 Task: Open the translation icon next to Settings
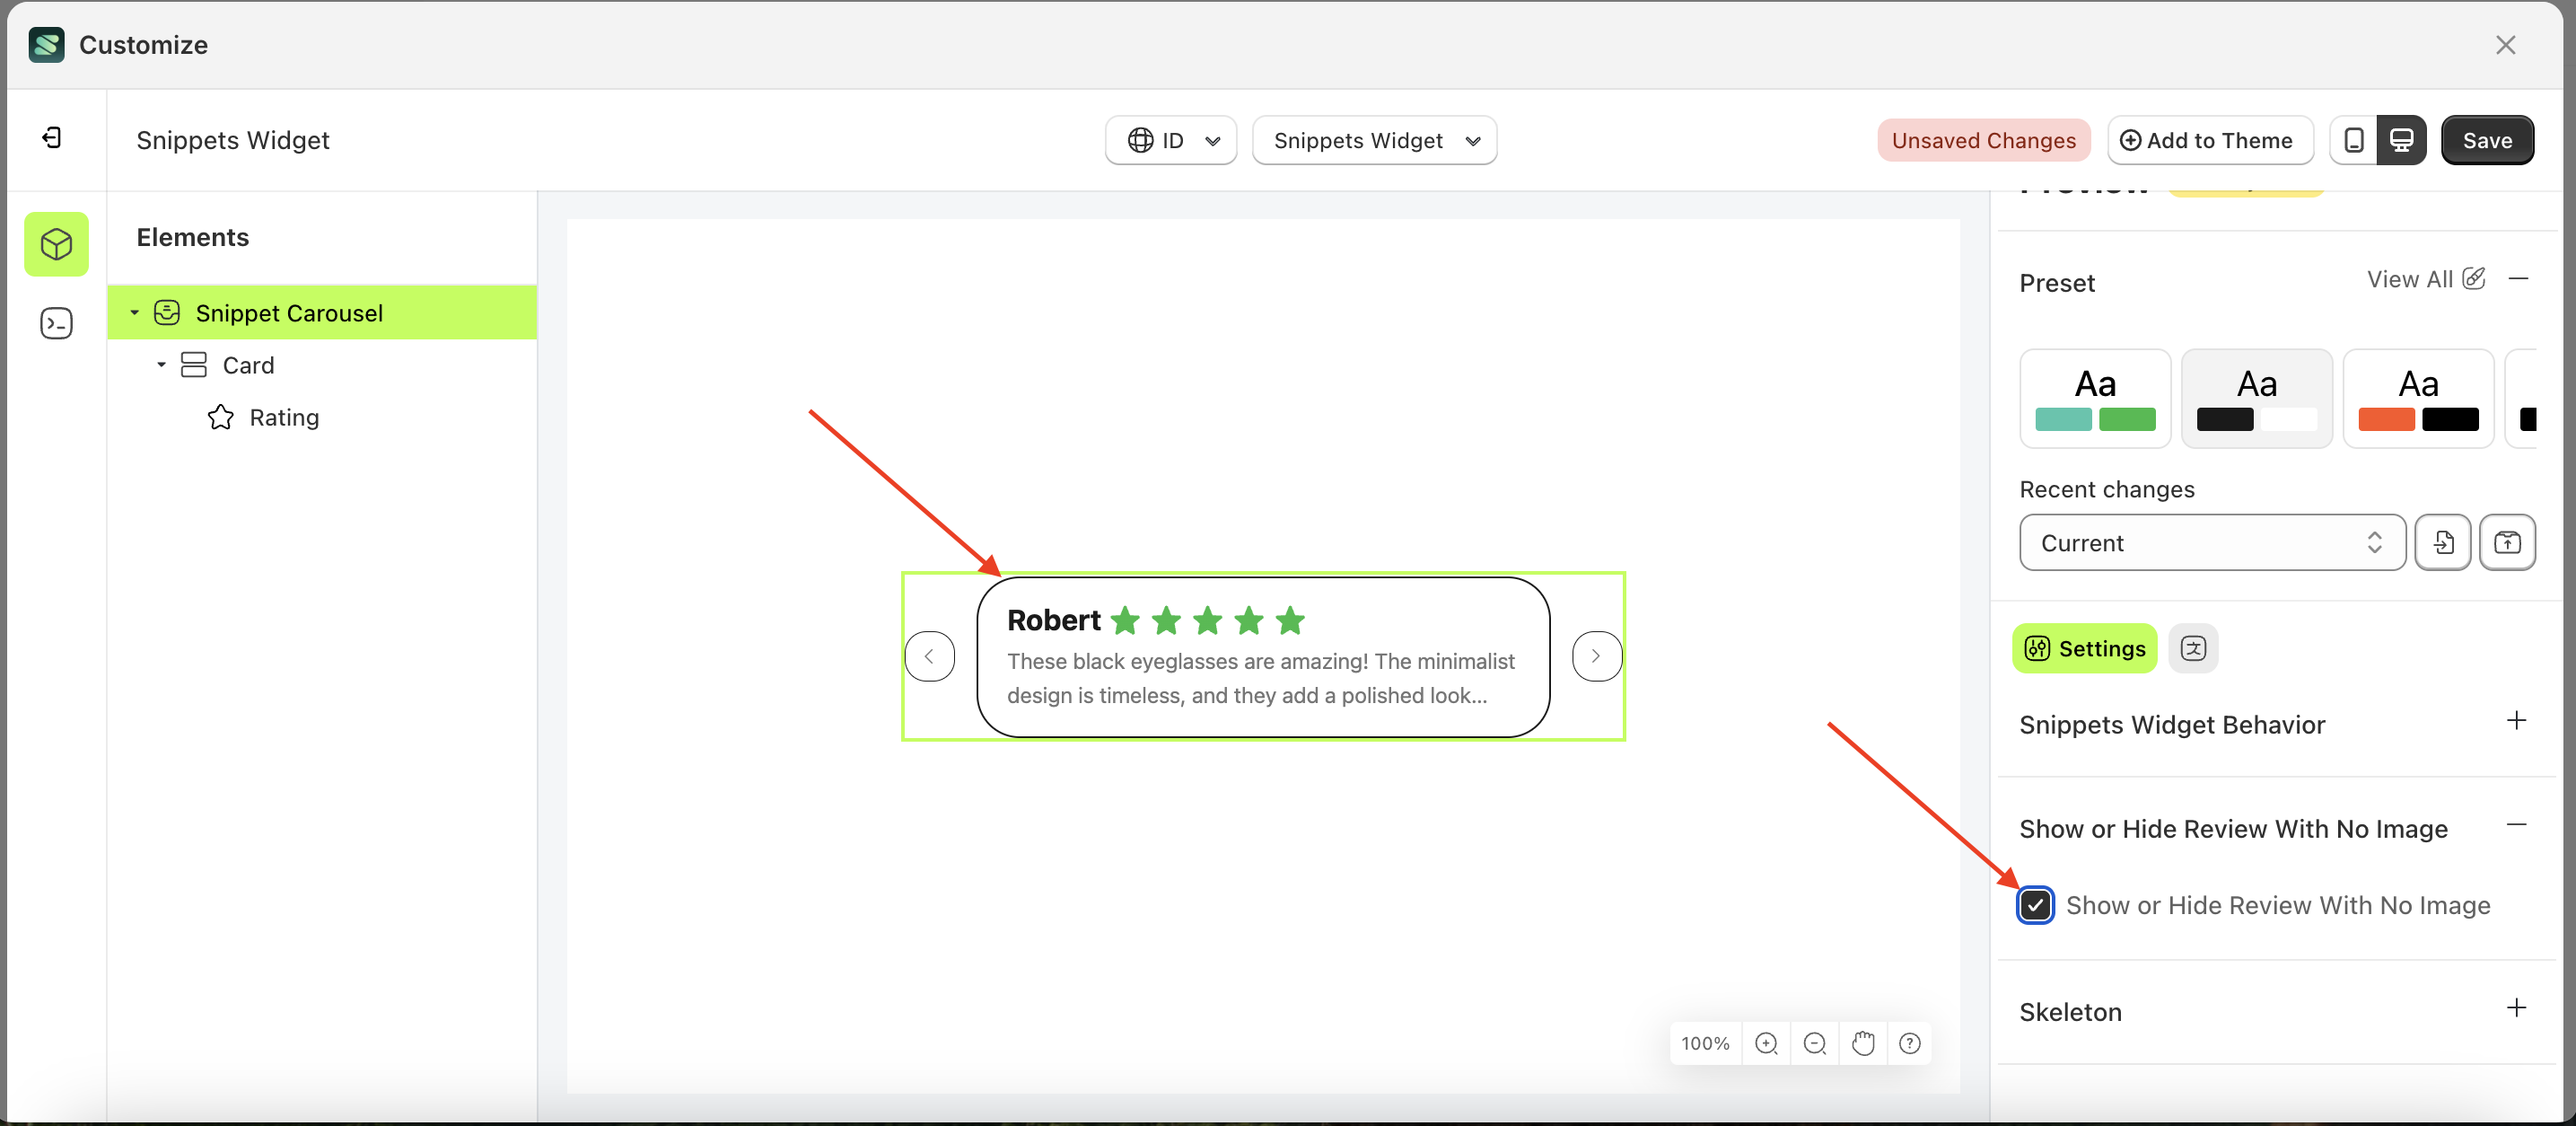(x=2193, y=648)
